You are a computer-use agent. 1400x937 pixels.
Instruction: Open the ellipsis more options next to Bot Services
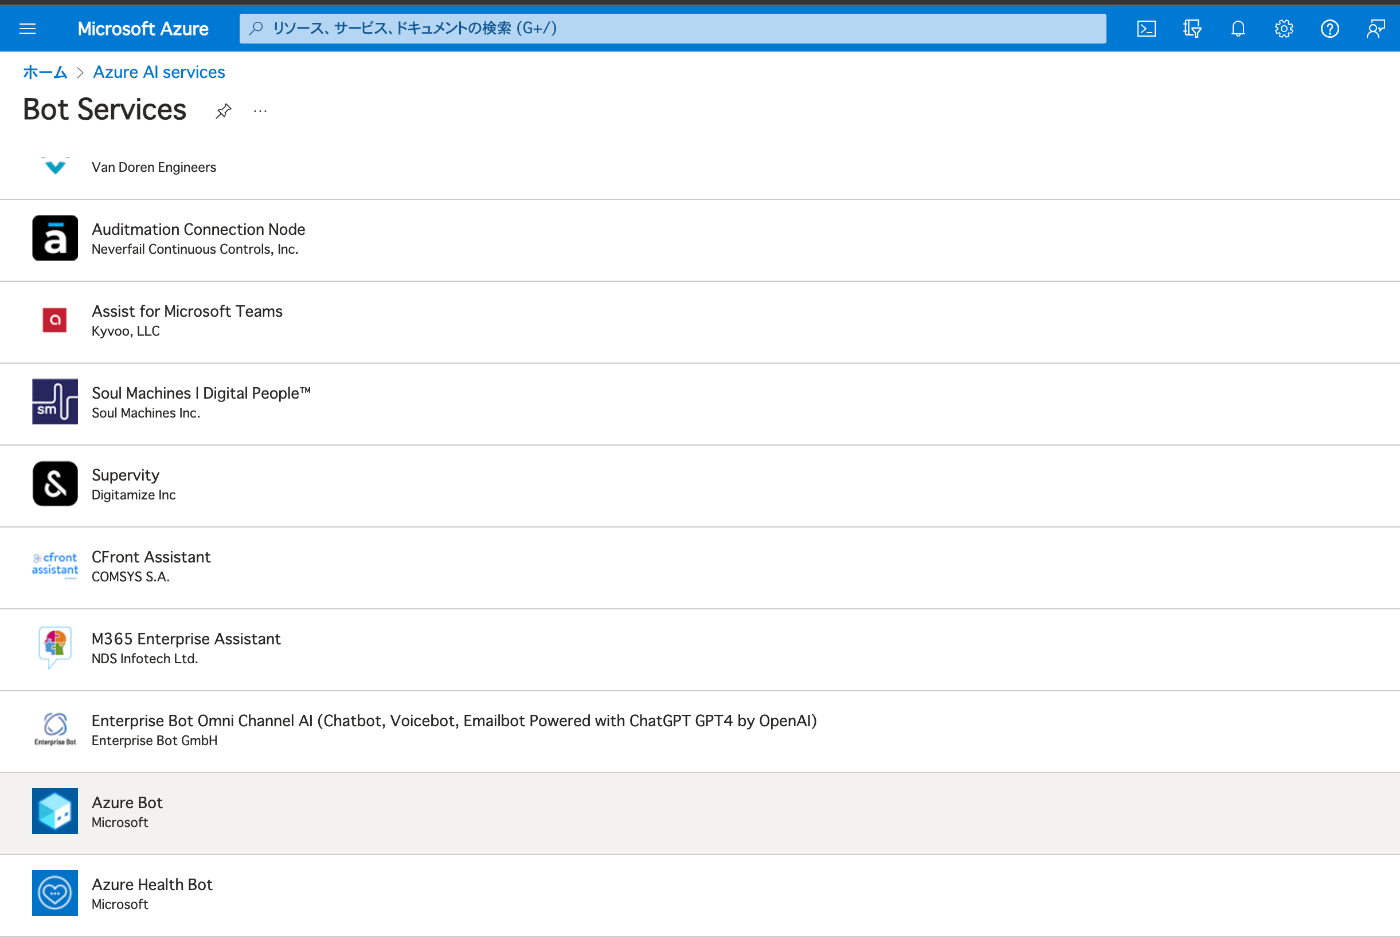tap(260, 111)
